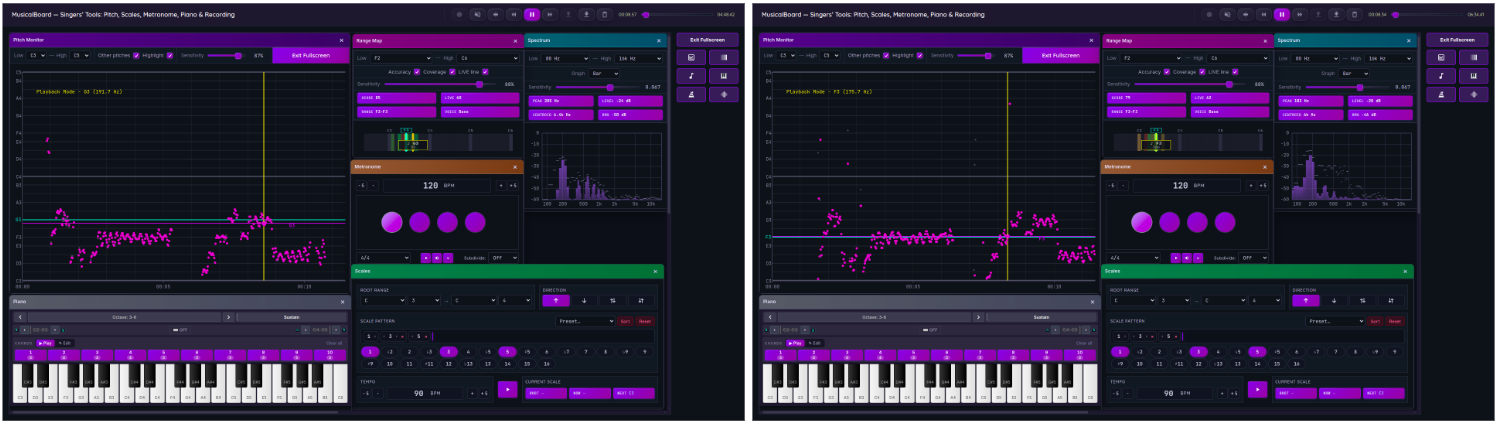1498x425 pixels.
Task: Start the scale with left window's Scales play button
Action: pyautogui.click(x=507, y=389)
